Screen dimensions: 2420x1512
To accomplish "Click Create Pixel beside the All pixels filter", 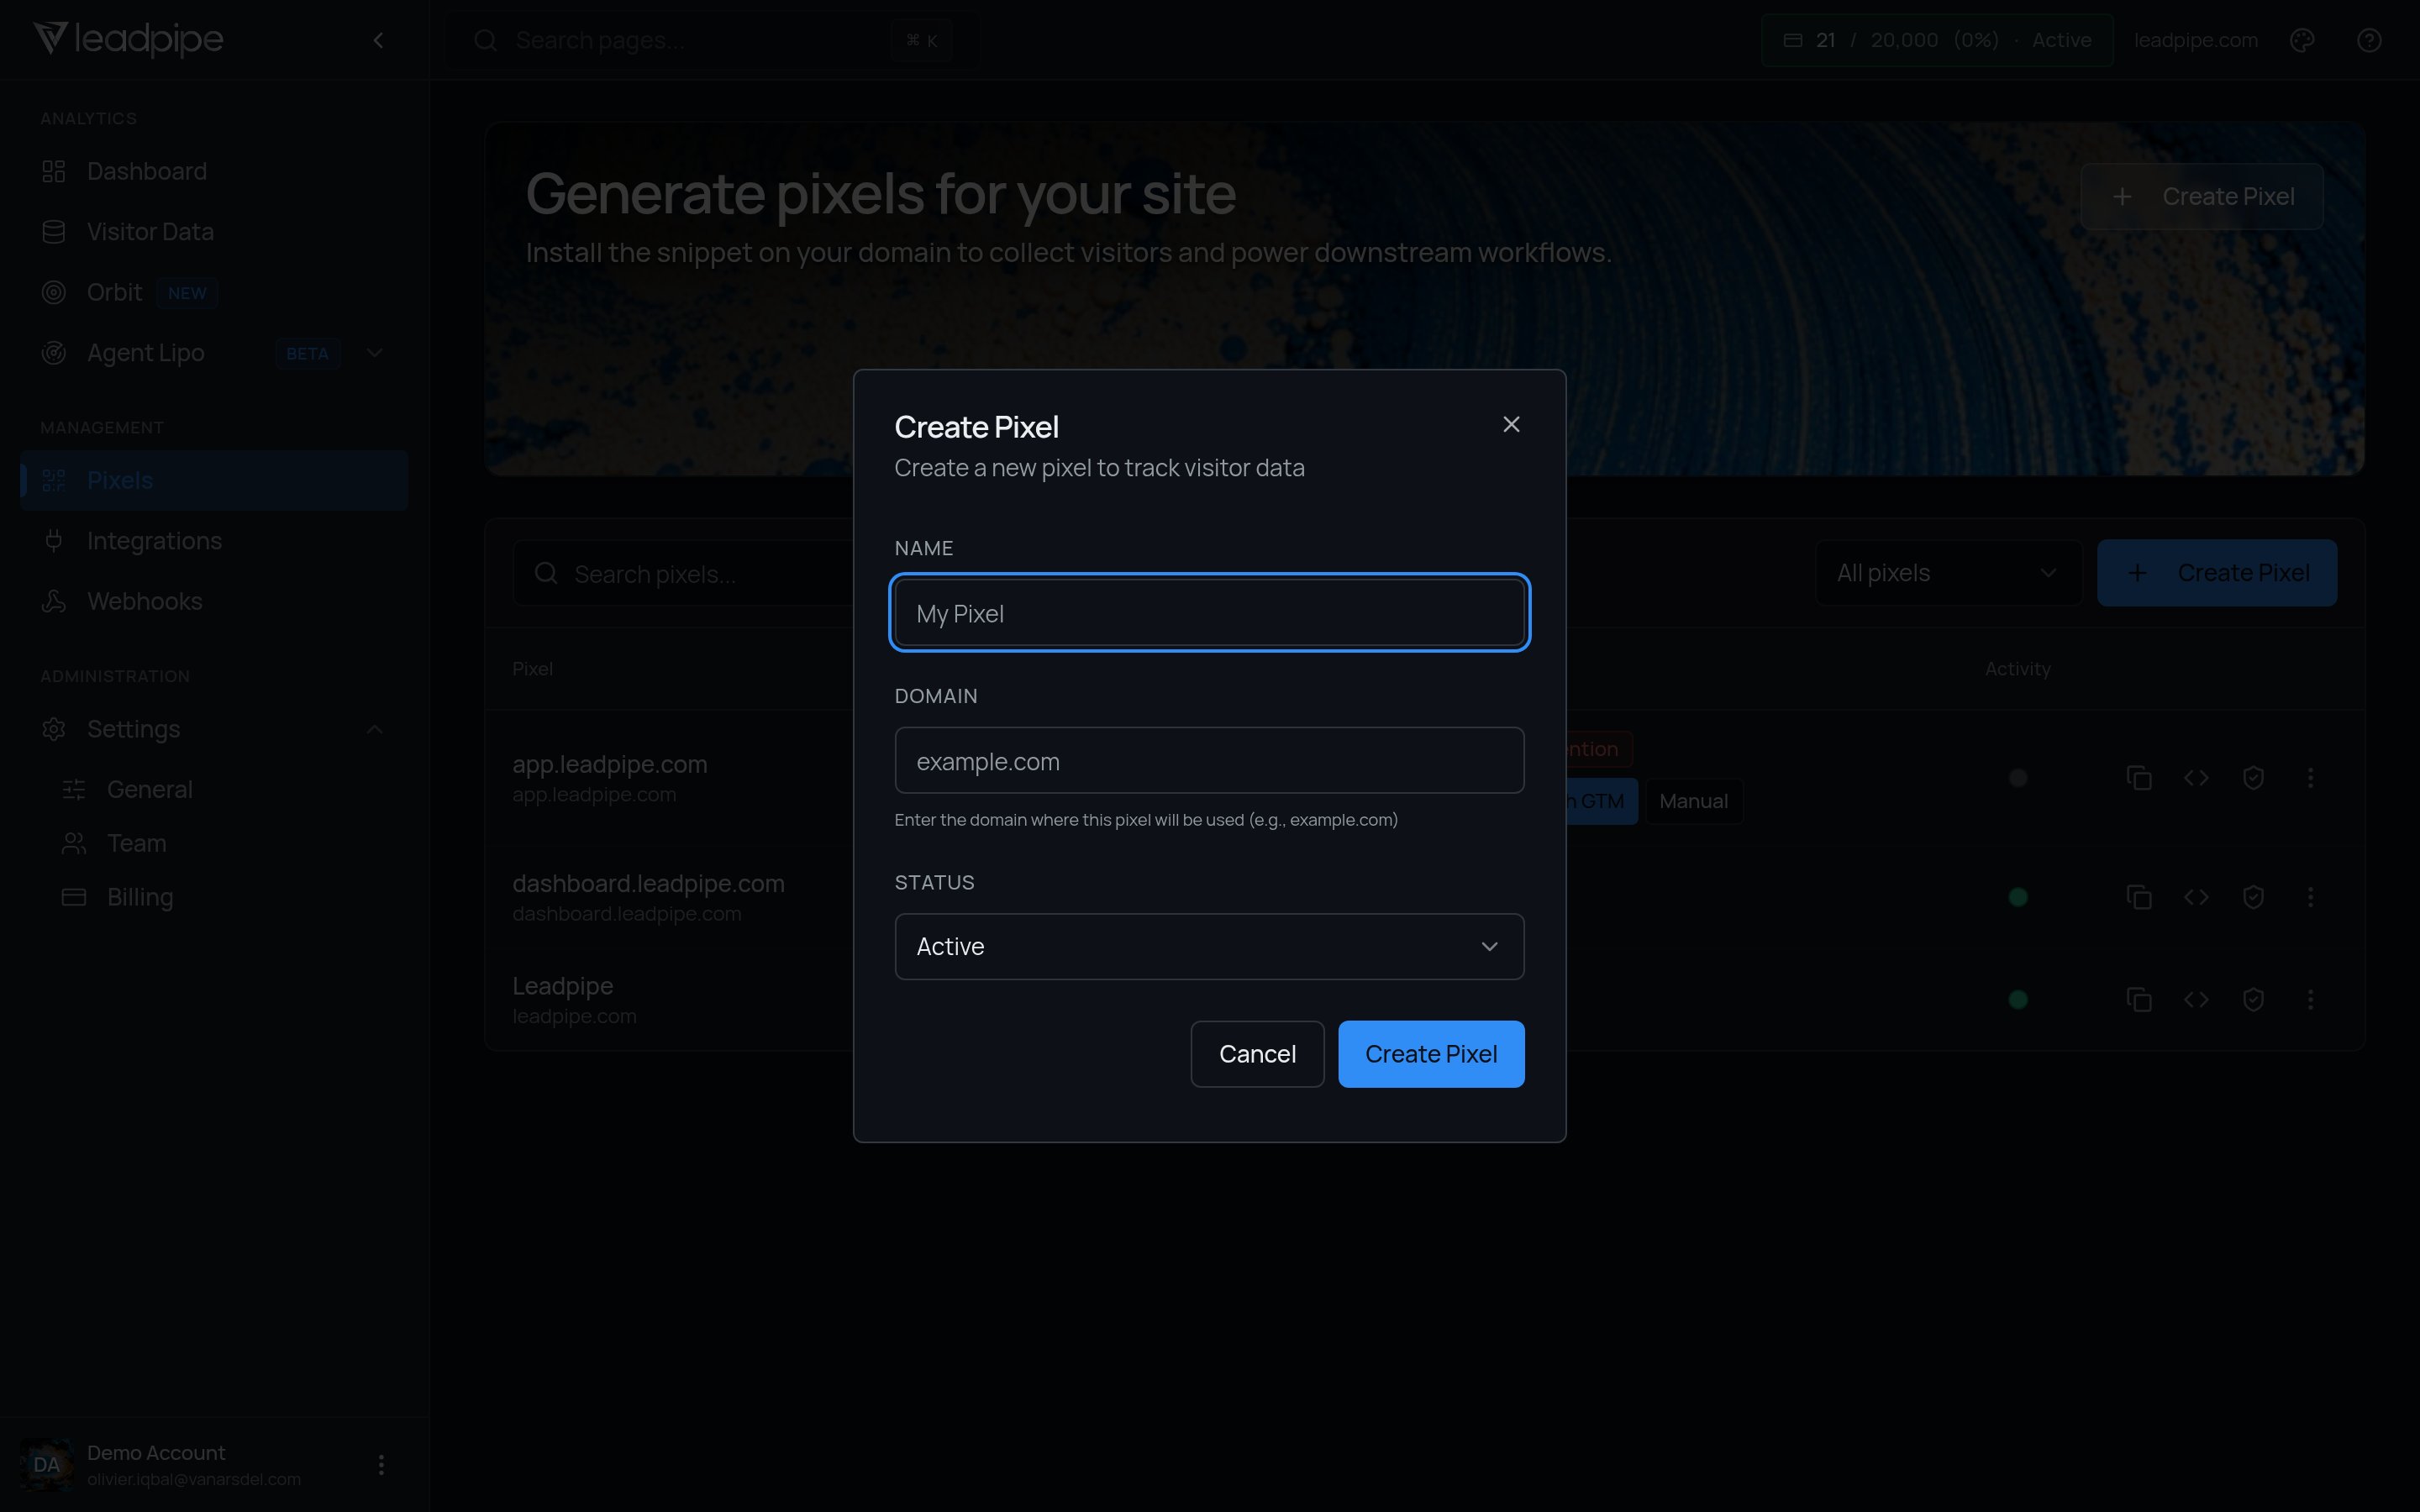I will pyautogui.click(x=2217, y=573).
